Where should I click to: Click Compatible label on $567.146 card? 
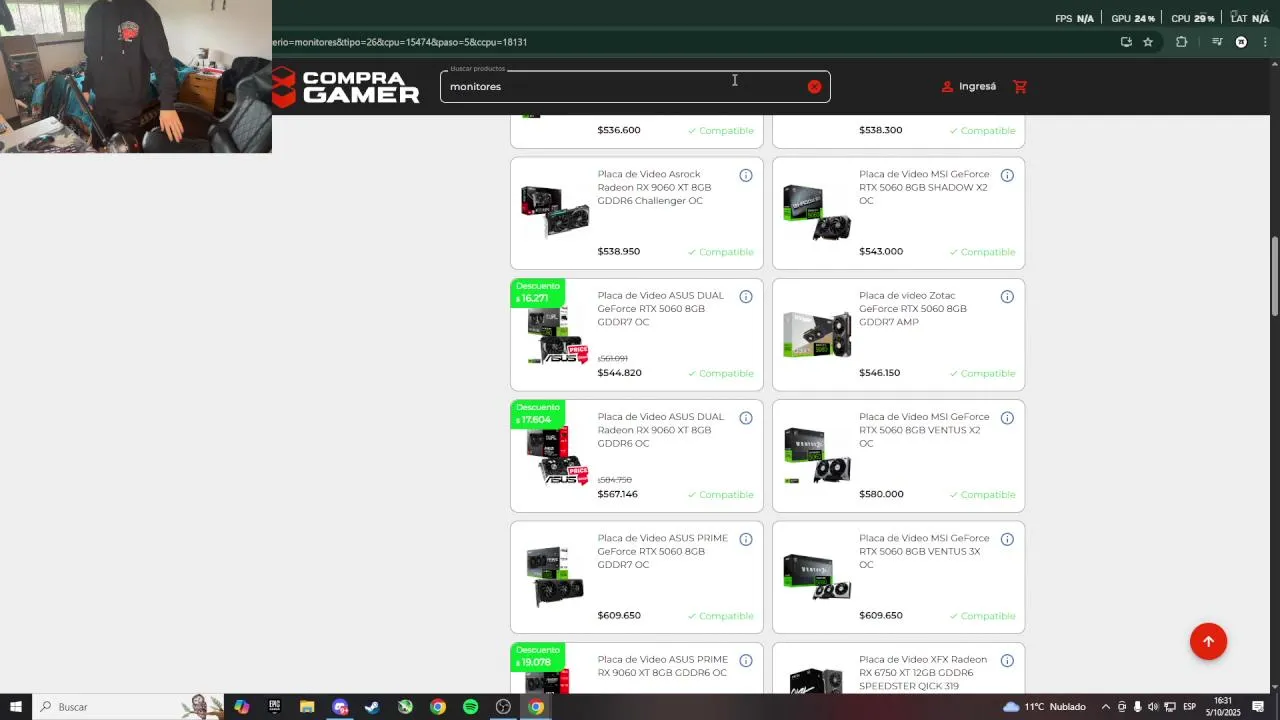(x=721, y=495)
